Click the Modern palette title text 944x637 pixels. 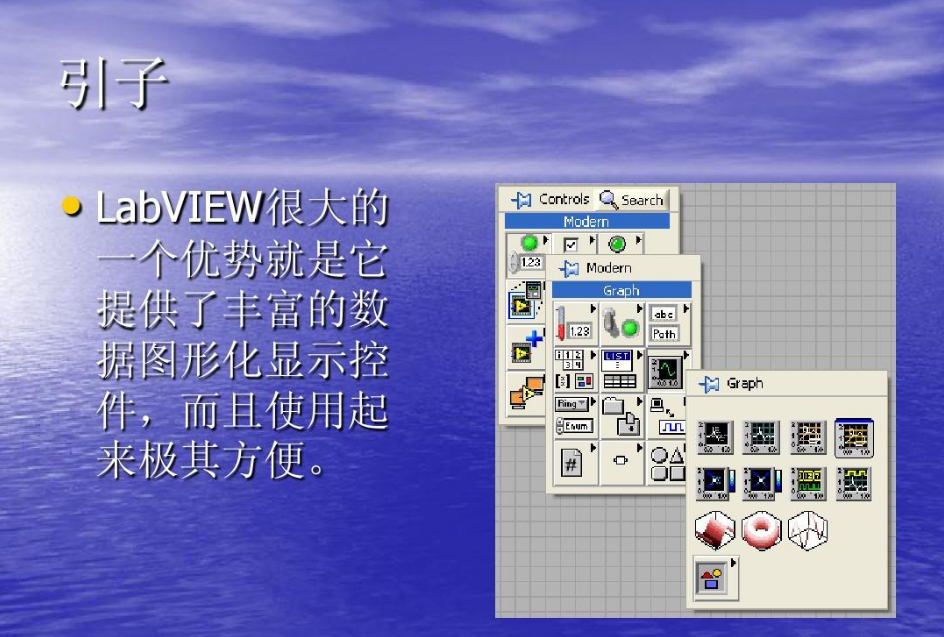tap(609, 268)
